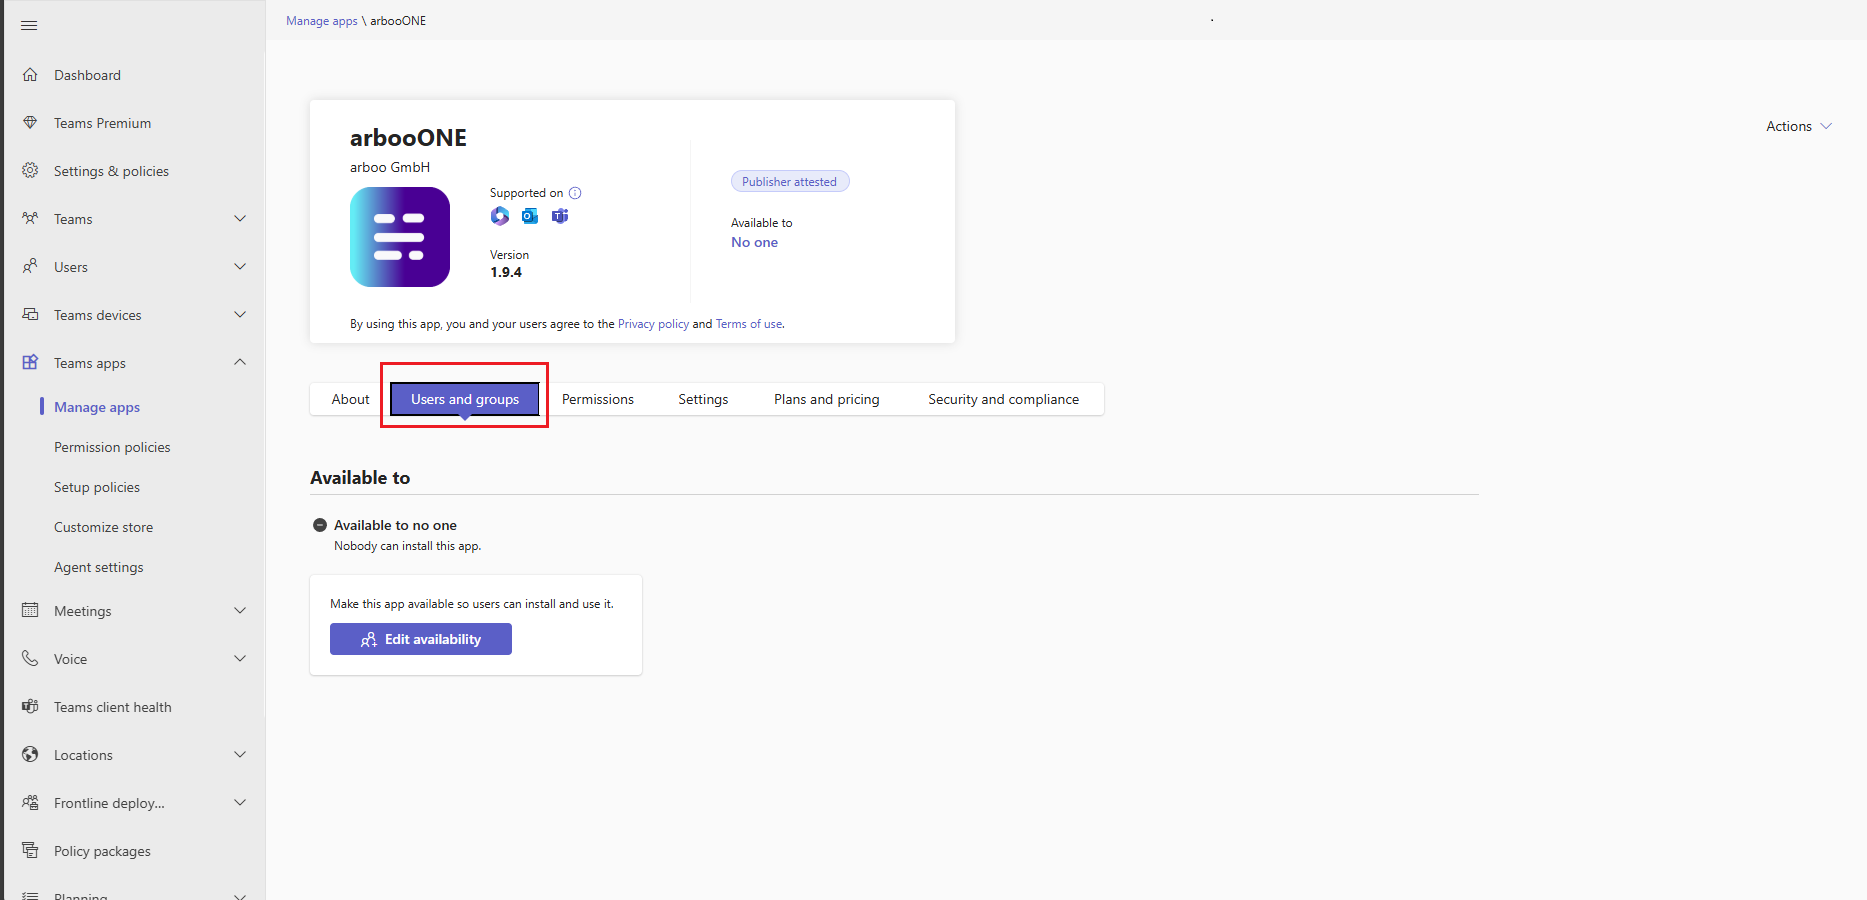Expand the Meetings section chevron
This screenshot has height=900, width=1867.
click(x=240, y=611)
